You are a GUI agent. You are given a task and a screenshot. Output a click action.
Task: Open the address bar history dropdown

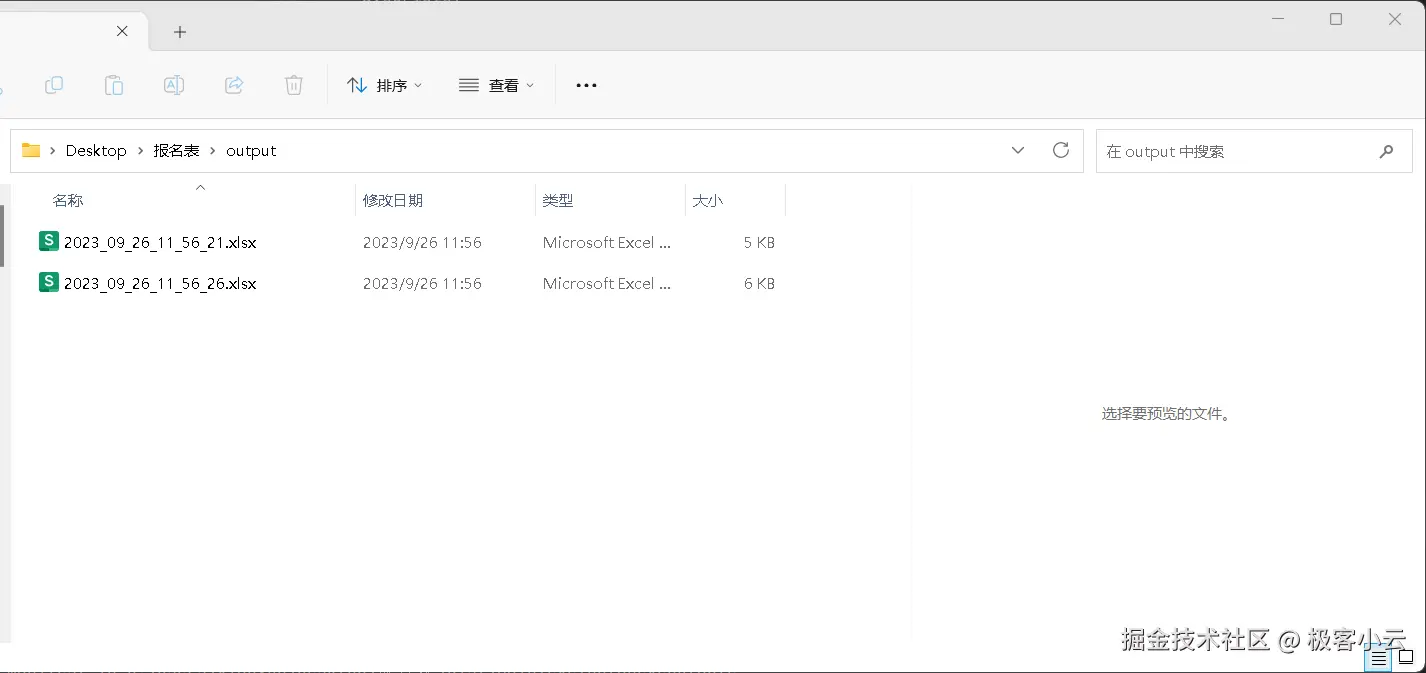click(1018, 150)
